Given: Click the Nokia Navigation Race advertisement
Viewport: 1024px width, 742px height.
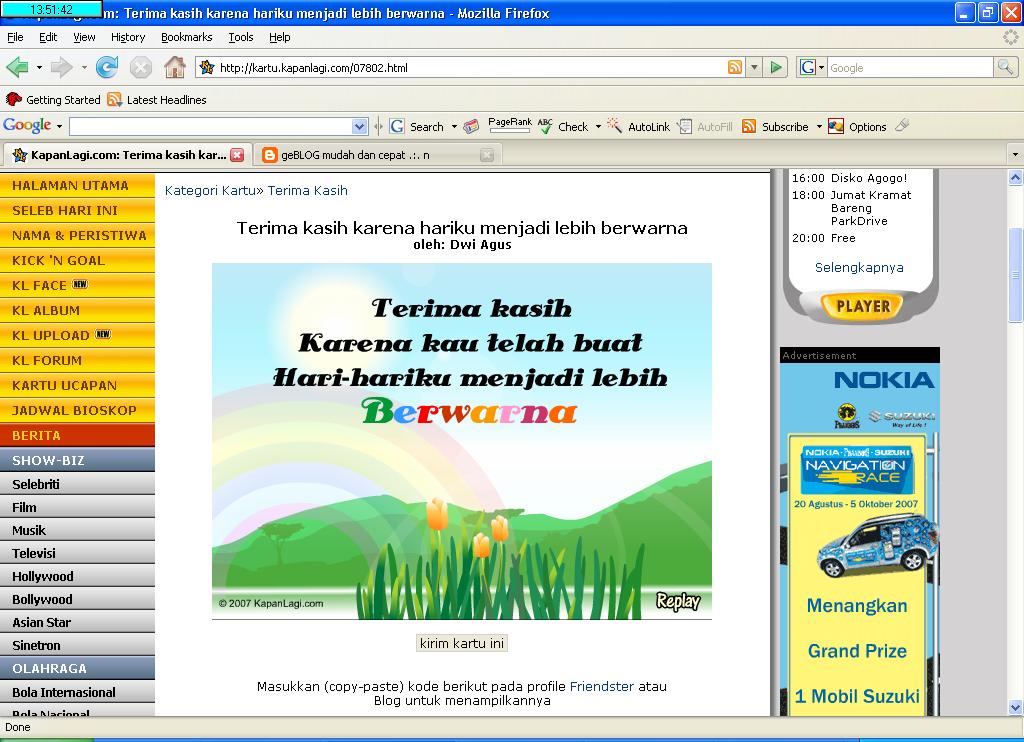Looking at the screenshot, I should [x=859, y=539].
